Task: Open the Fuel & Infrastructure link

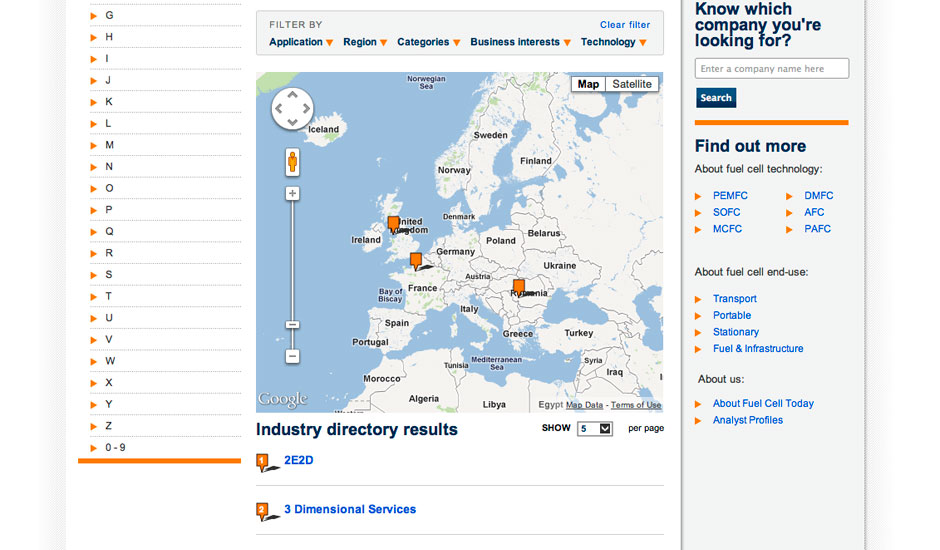Action: click(758, 349)
